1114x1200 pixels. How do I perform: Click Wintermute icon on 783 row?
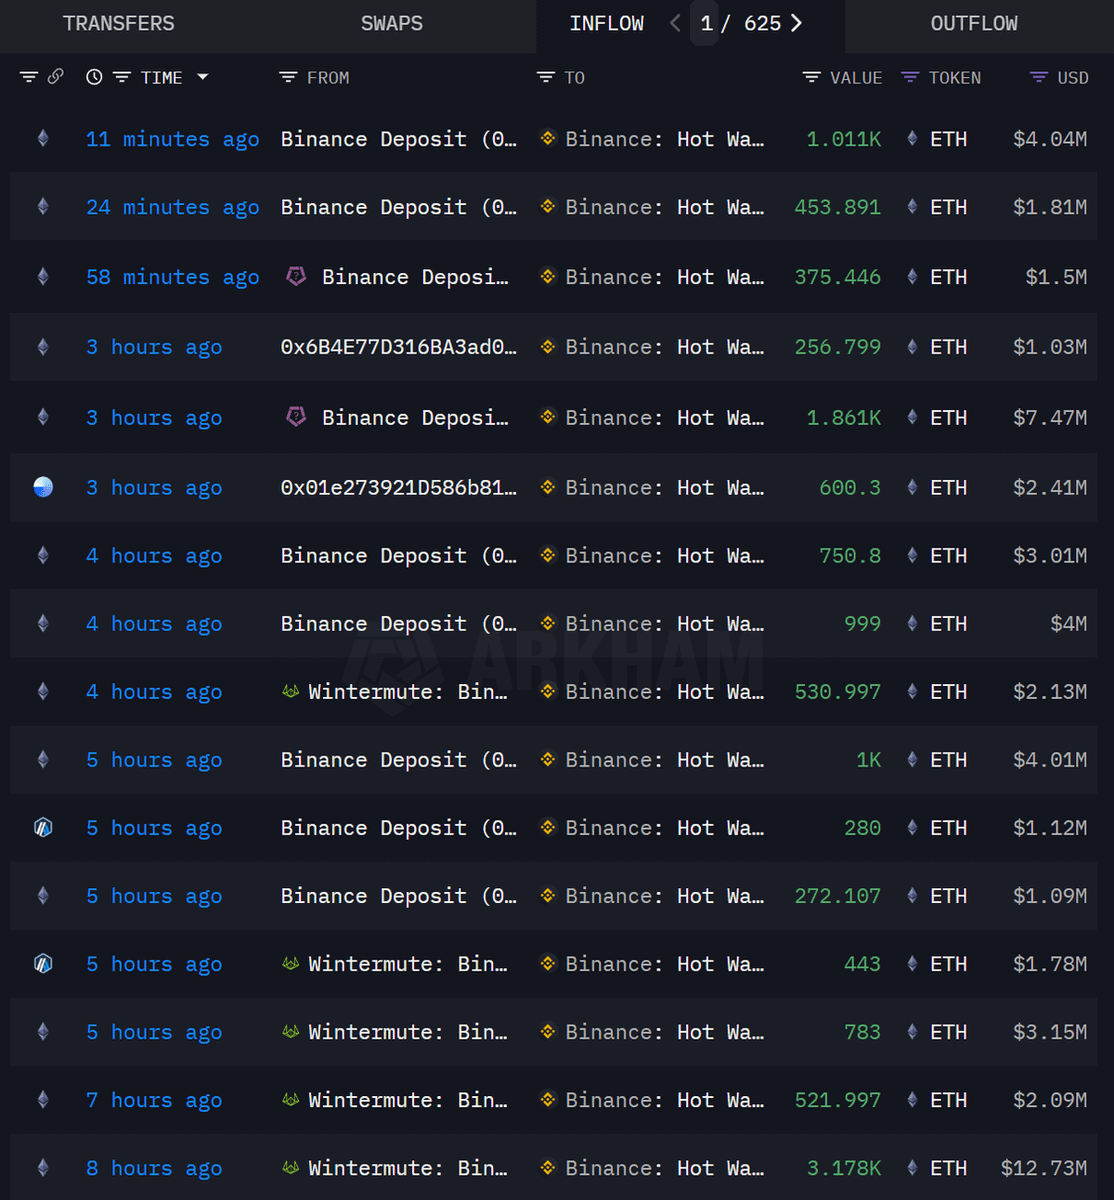pyautogui.click(x=290, y=1031)
